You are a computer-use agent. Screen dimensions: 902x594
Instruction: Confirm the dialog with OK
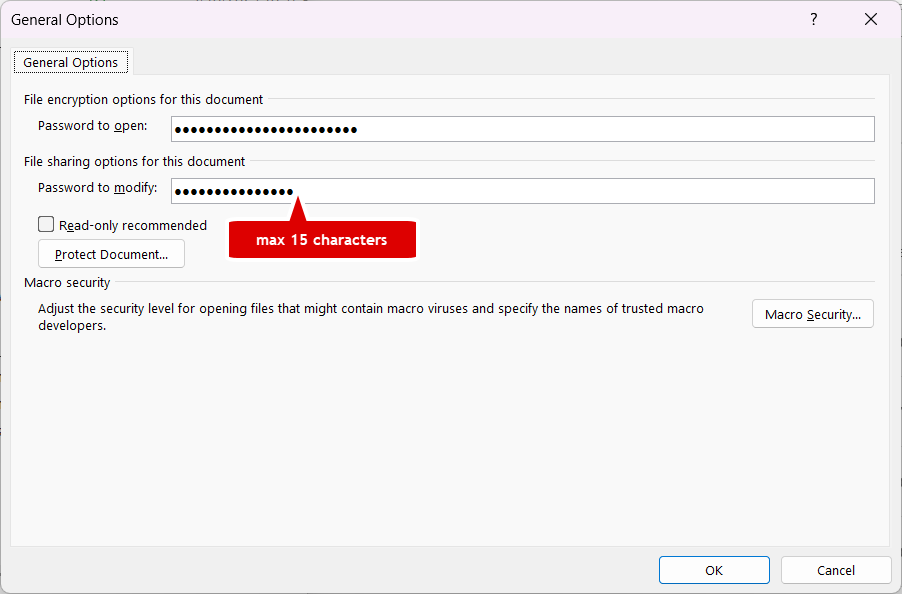point(713,570)
